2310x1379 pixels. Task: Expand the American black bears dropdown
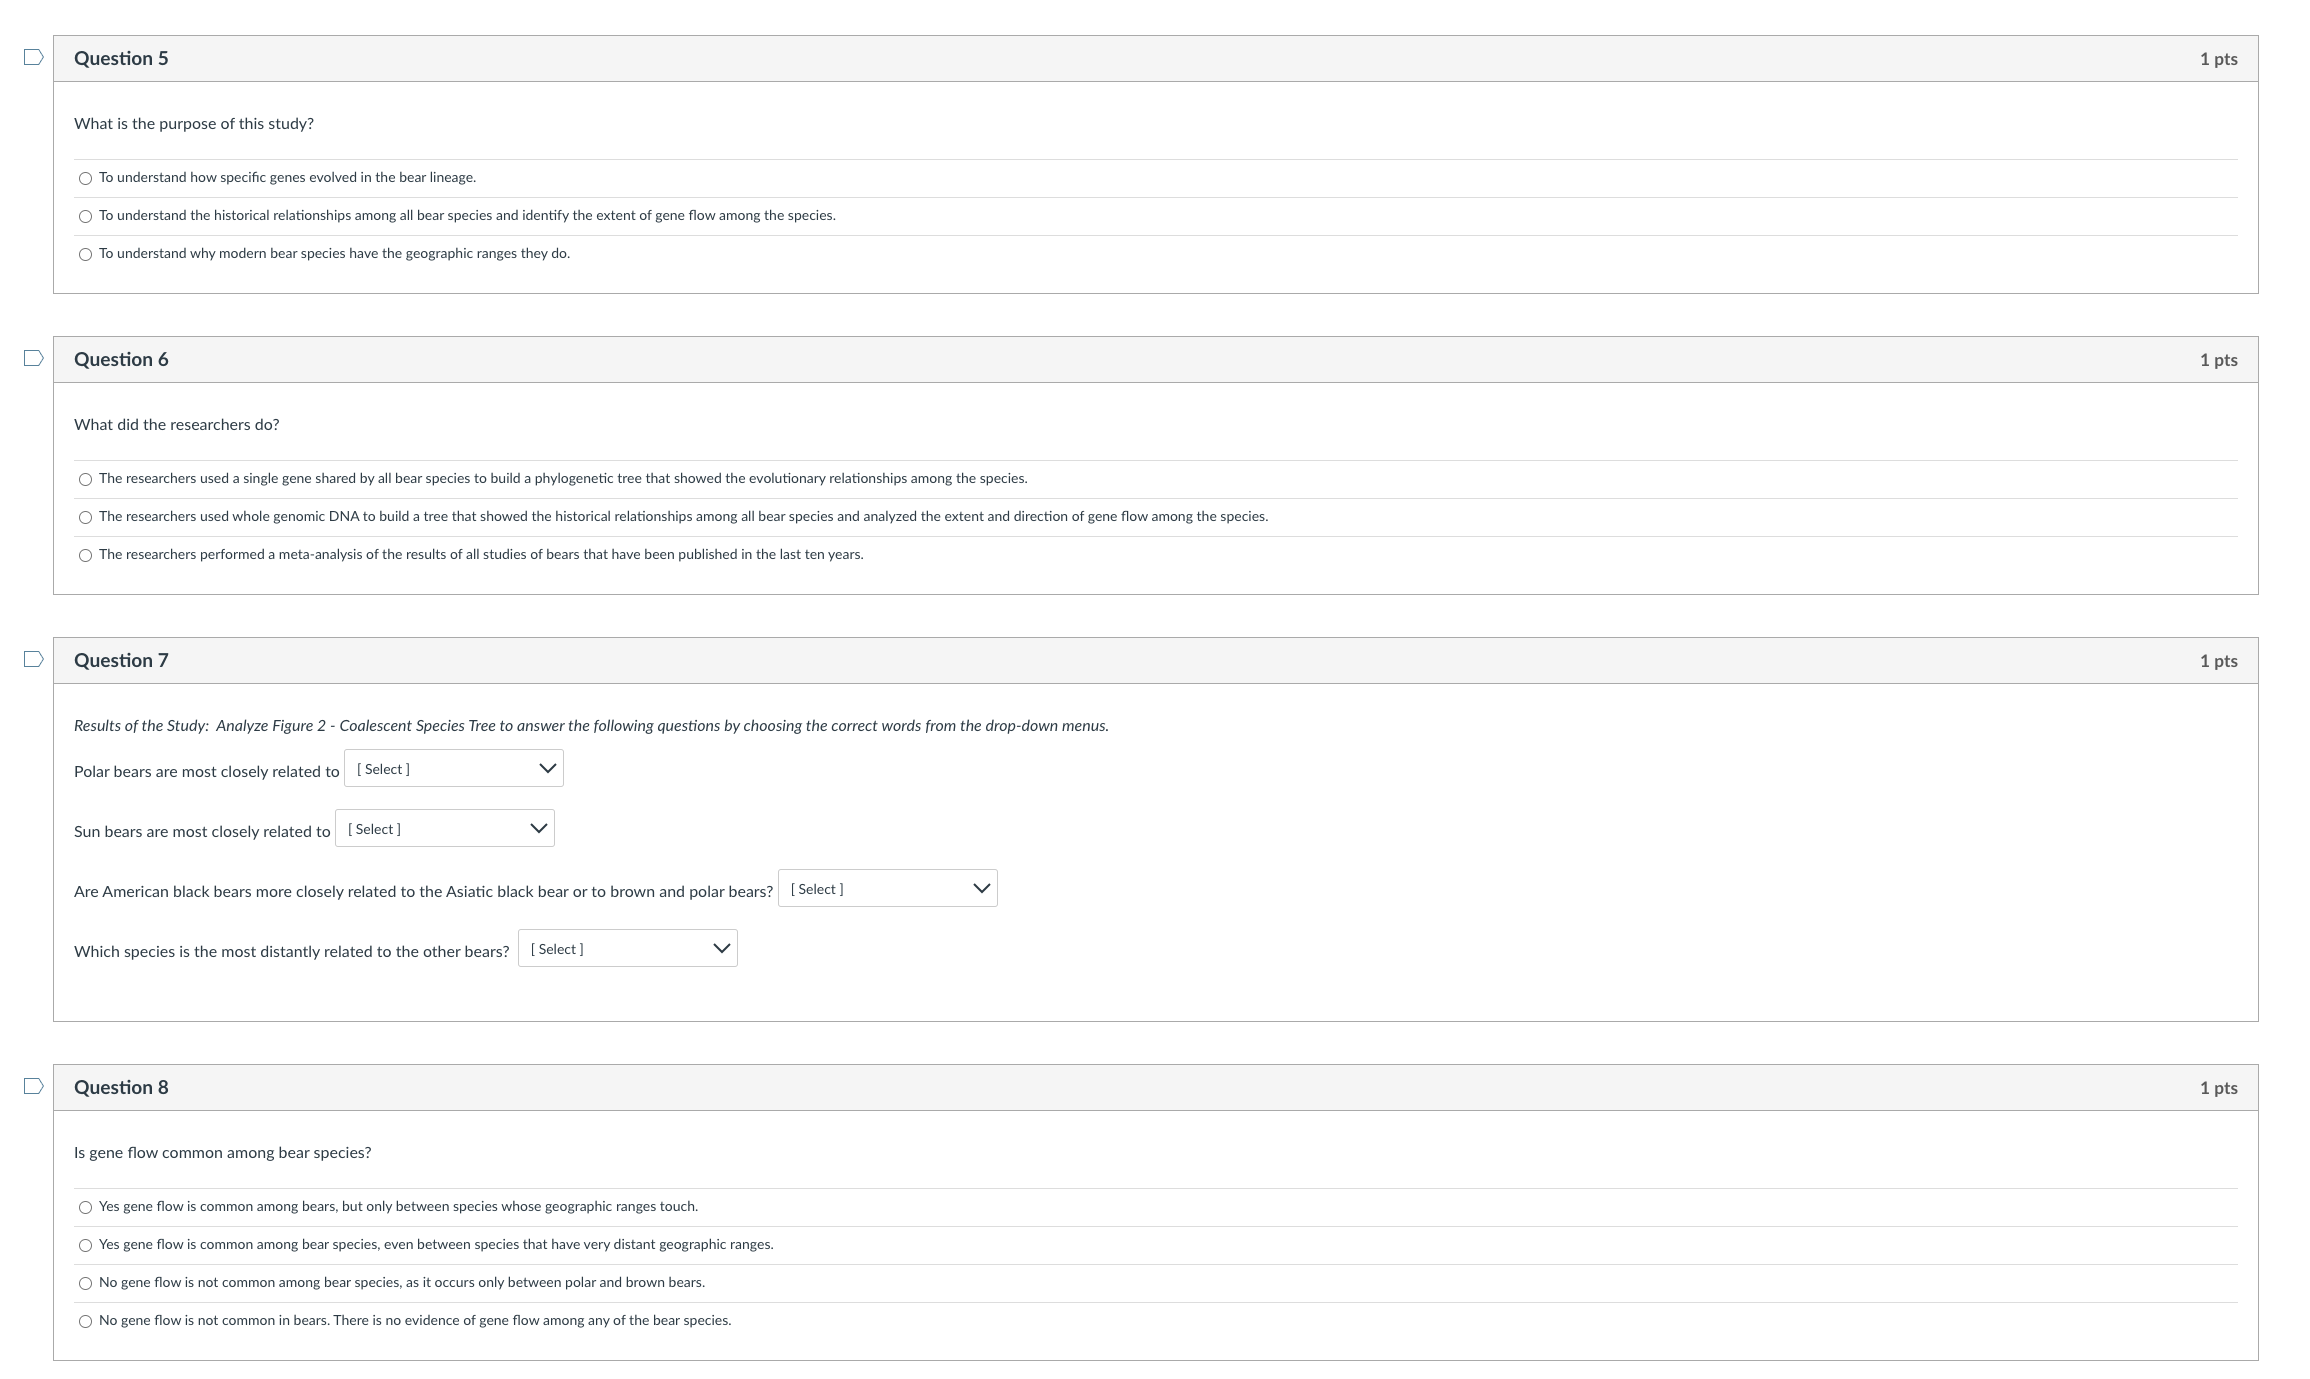[887, 888]
